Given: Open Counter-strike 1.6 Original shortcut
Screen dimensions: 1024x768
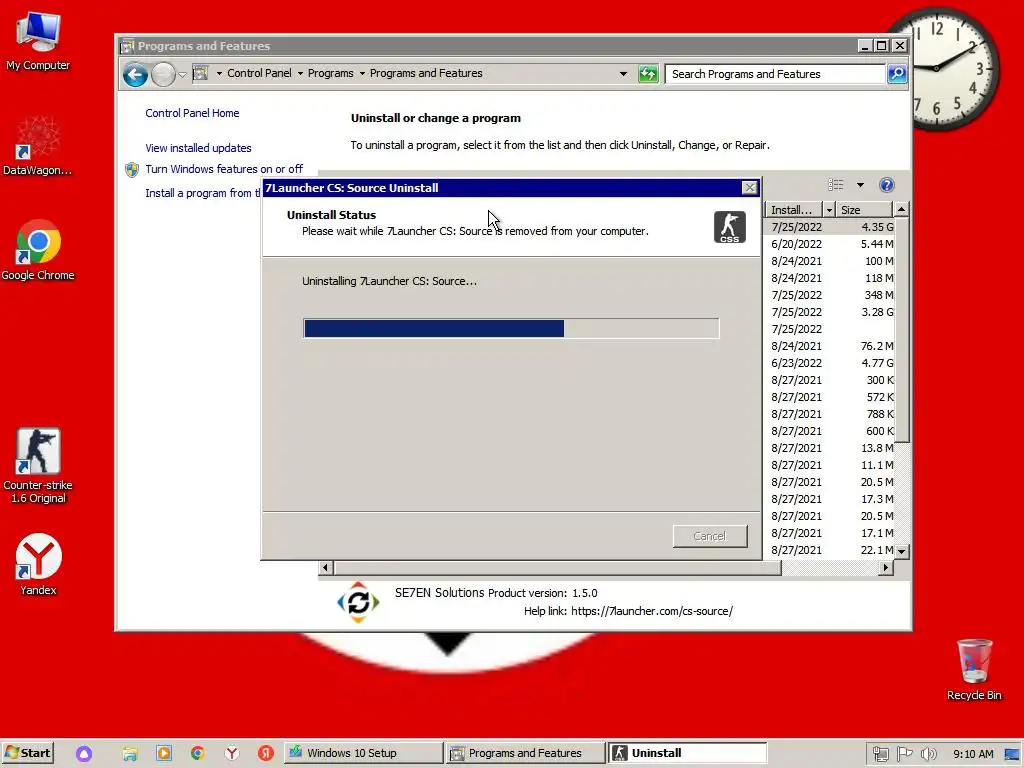Looking at the screenshot, I should coord(38,466).
